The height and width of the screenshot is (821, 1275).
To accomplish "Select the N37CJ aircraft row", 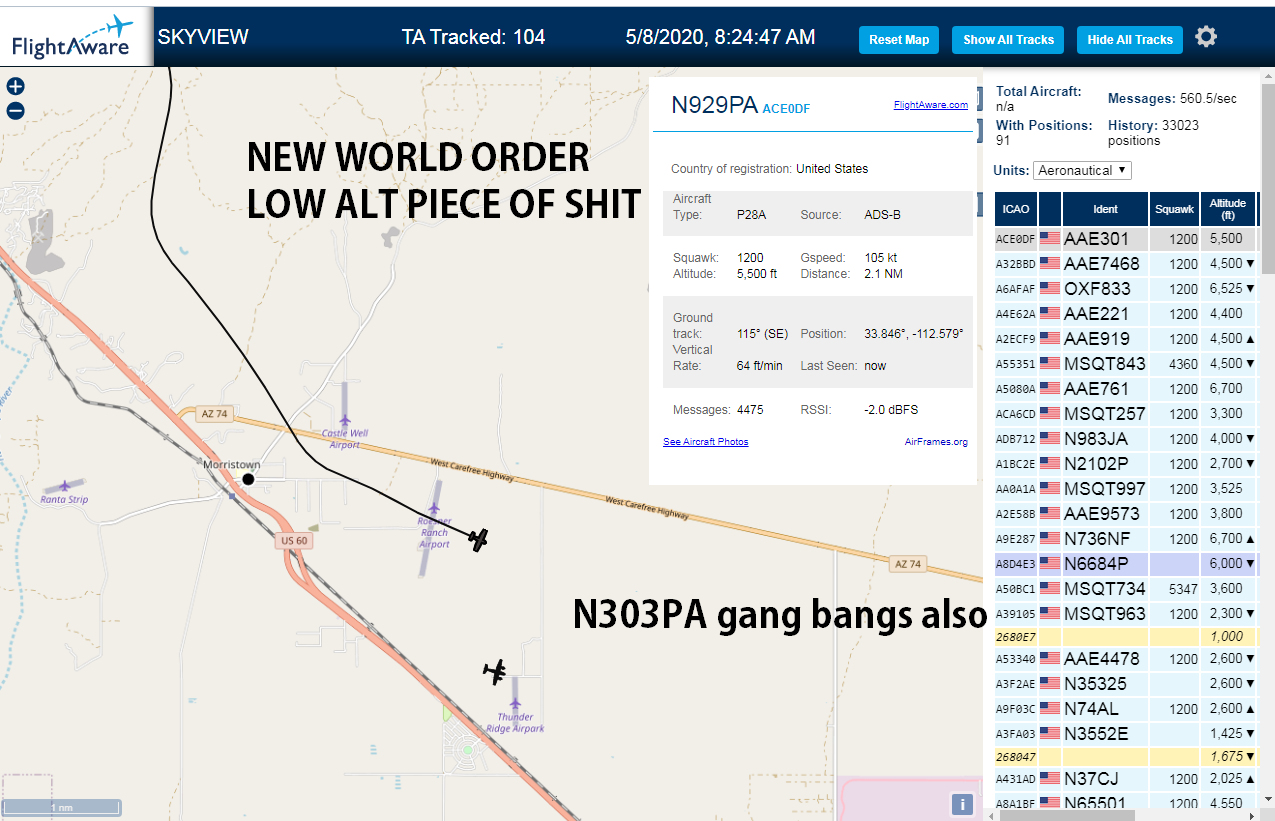I will coord(1125,779).
